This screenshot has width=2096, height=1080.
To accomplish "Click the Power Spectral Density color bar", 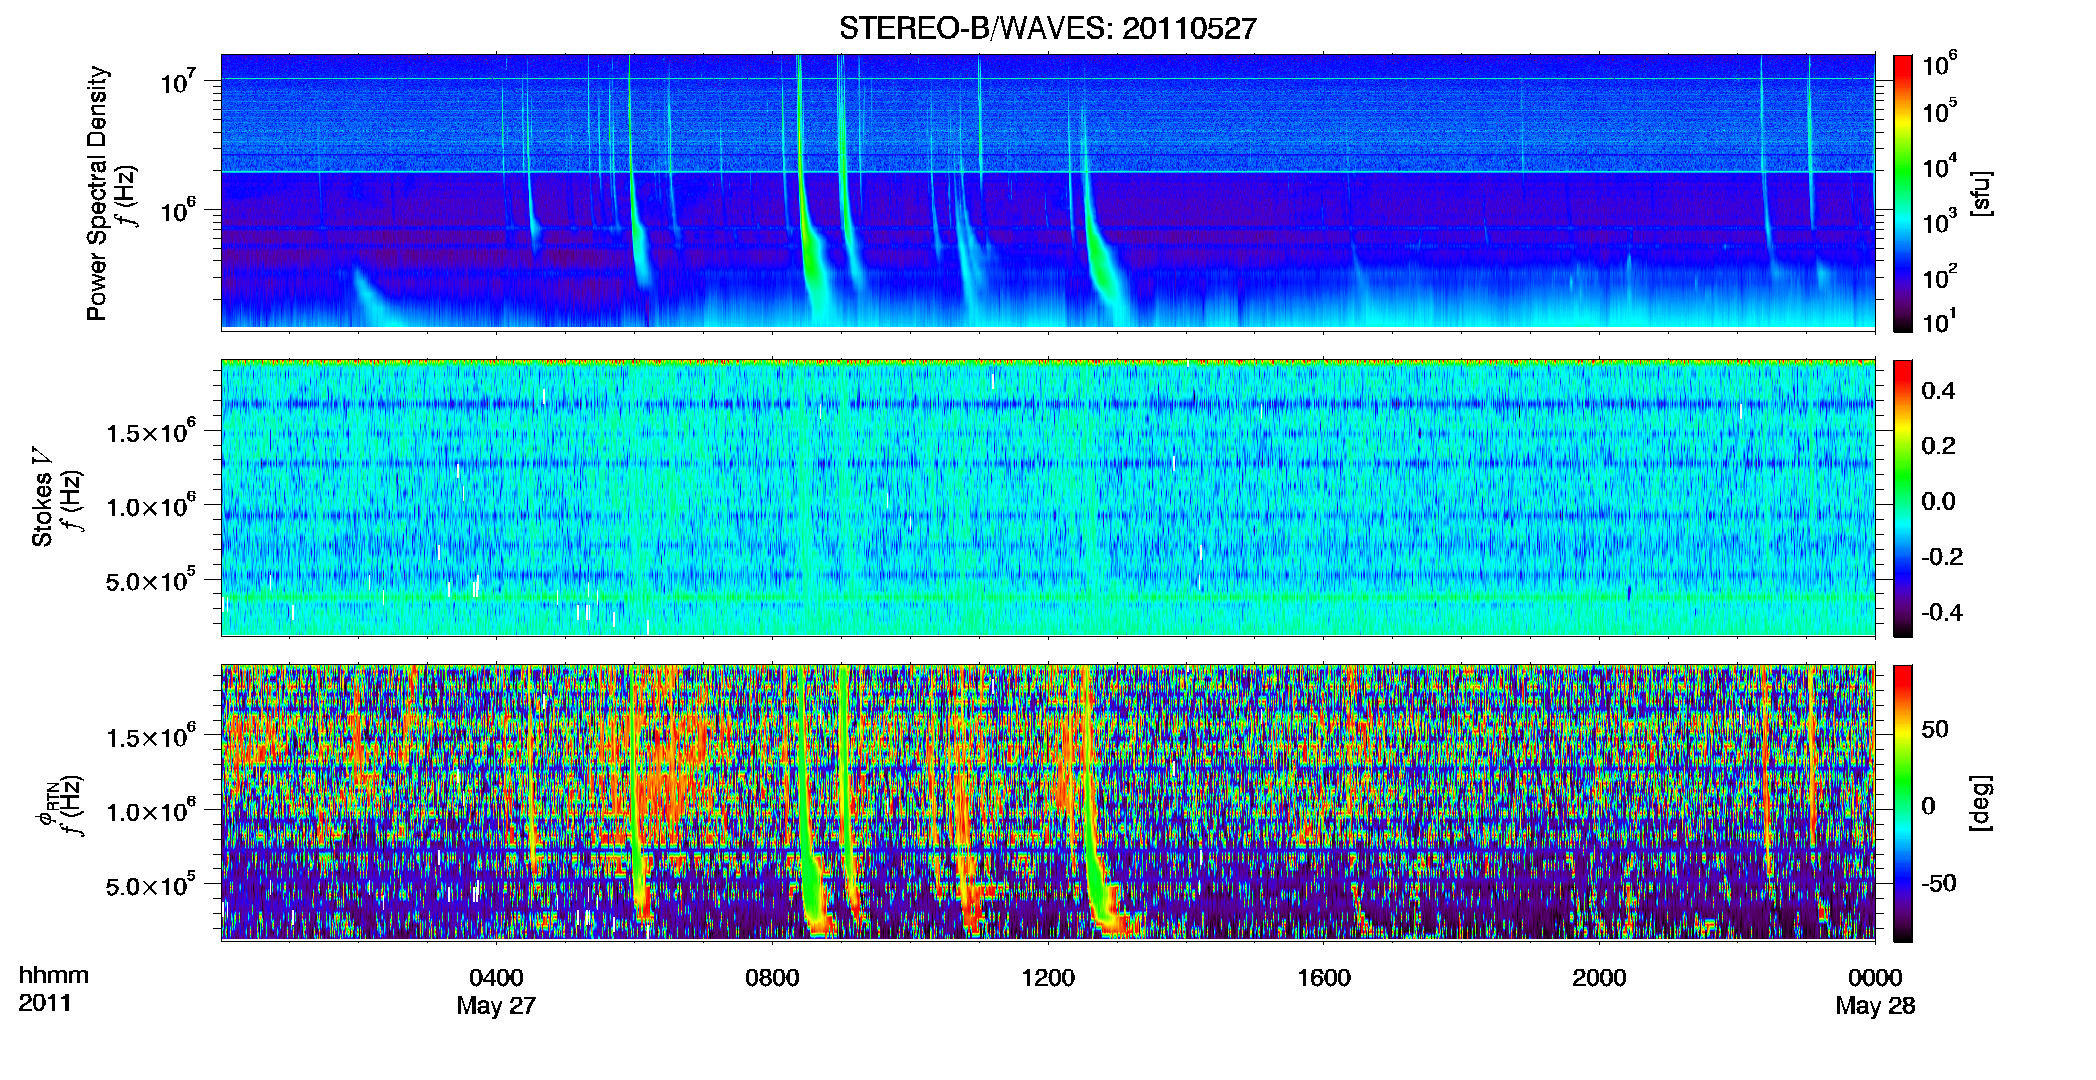I will tap(1903, 193).
